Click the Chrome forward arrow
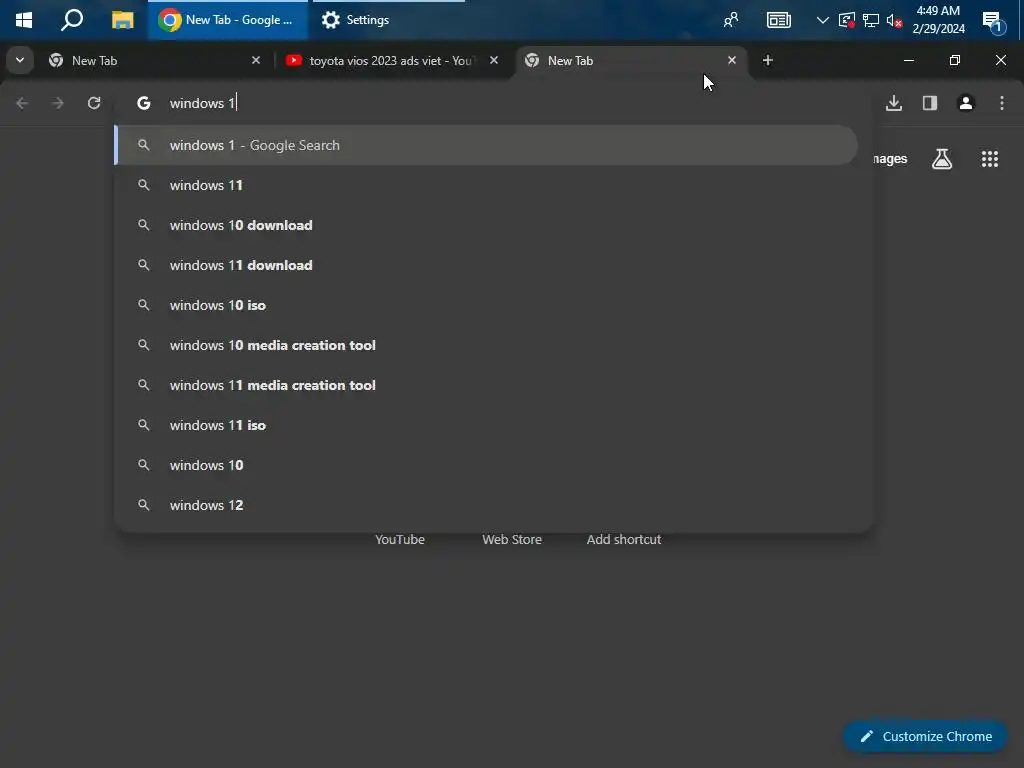1024x768 pixels. point(58,103)
